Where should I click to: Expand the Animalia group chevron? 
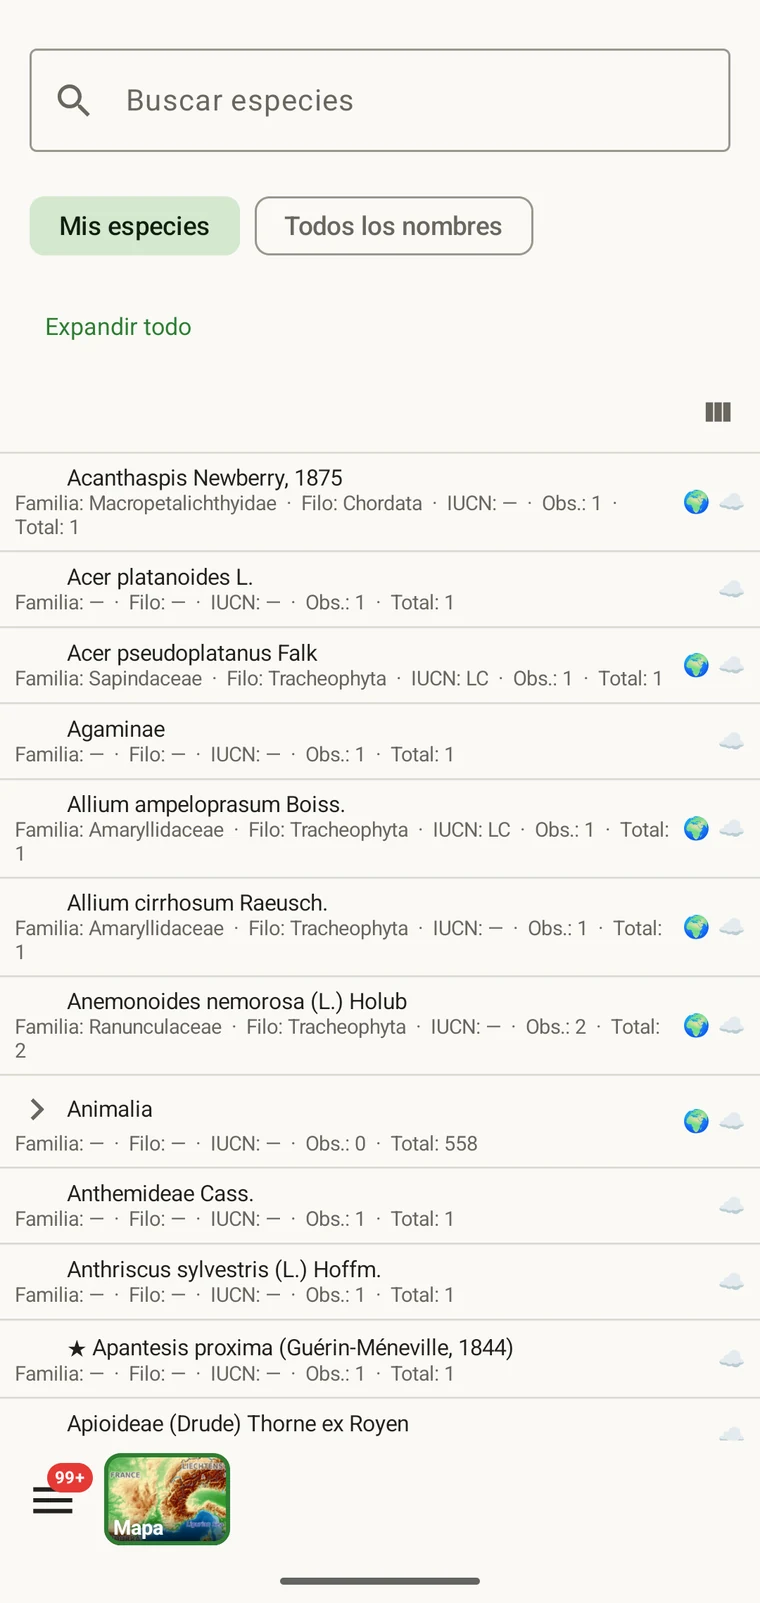pos(37,1109)
